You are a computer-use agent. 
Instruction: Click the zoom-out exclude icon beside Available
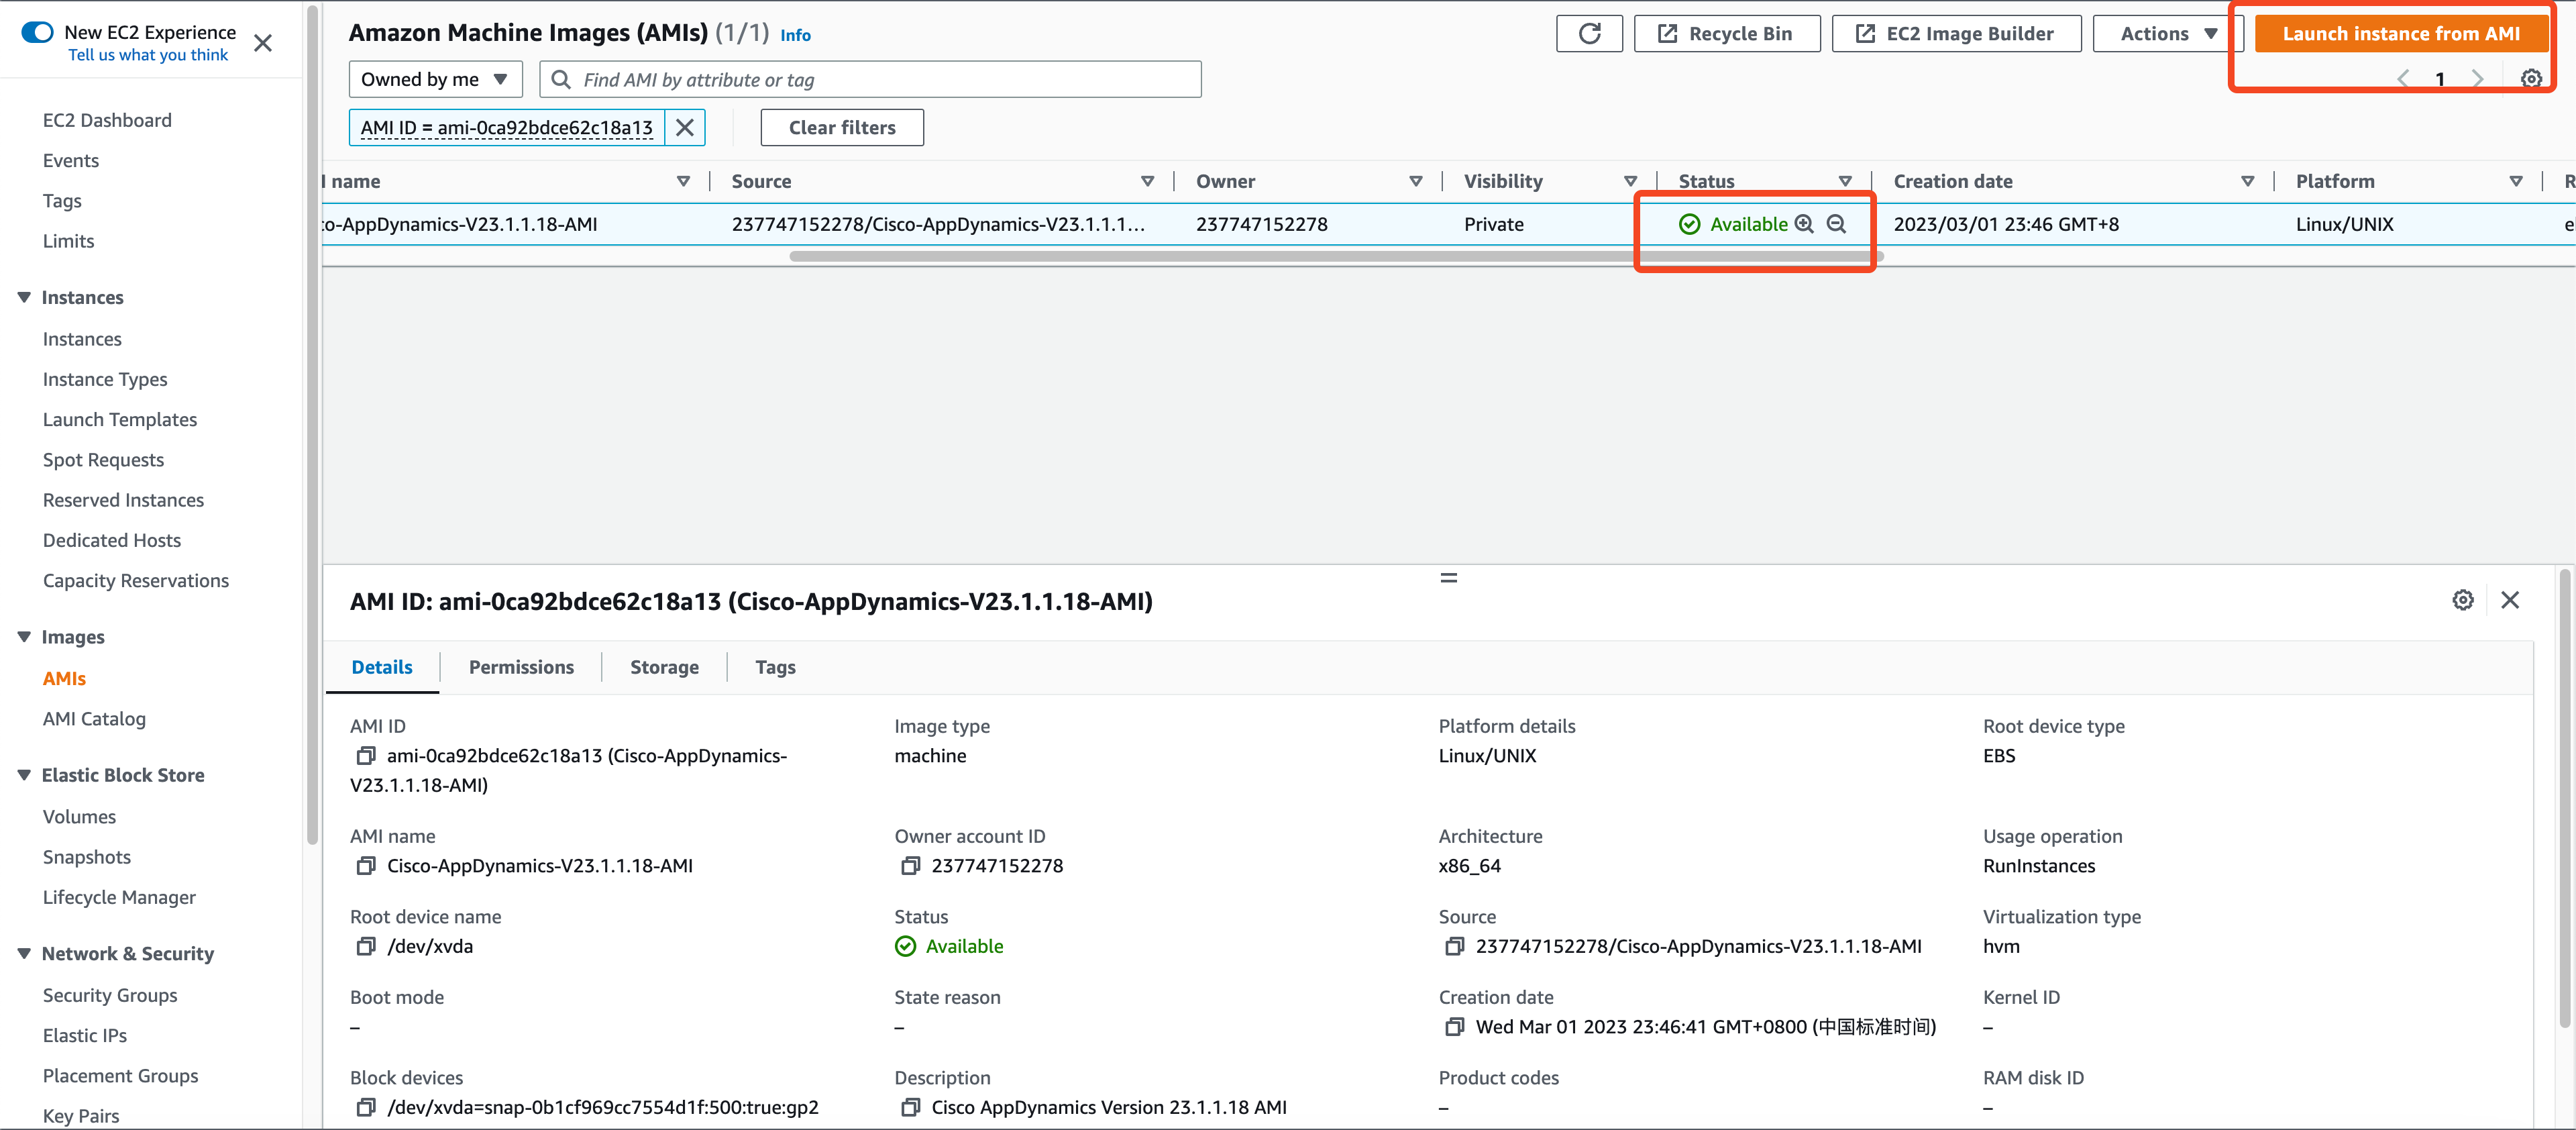pos(1836,224)
